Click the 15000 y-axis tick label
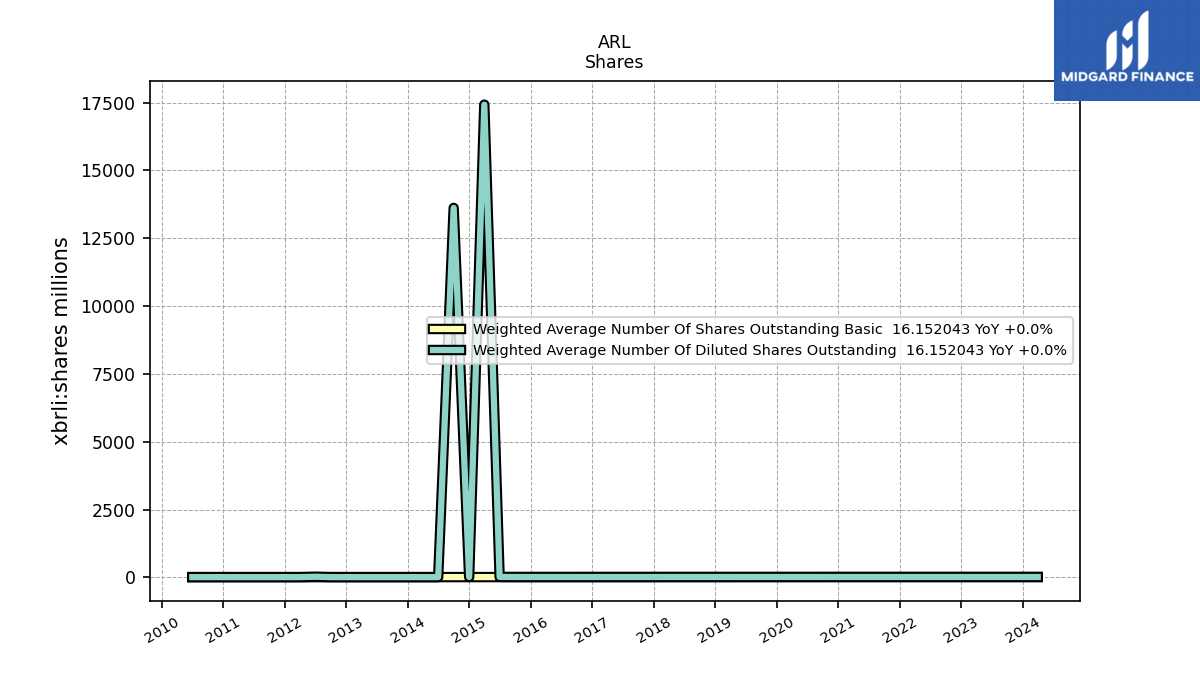Image resolution: width=1200 pixels, height=675 pixels. [x=109, y=171]
